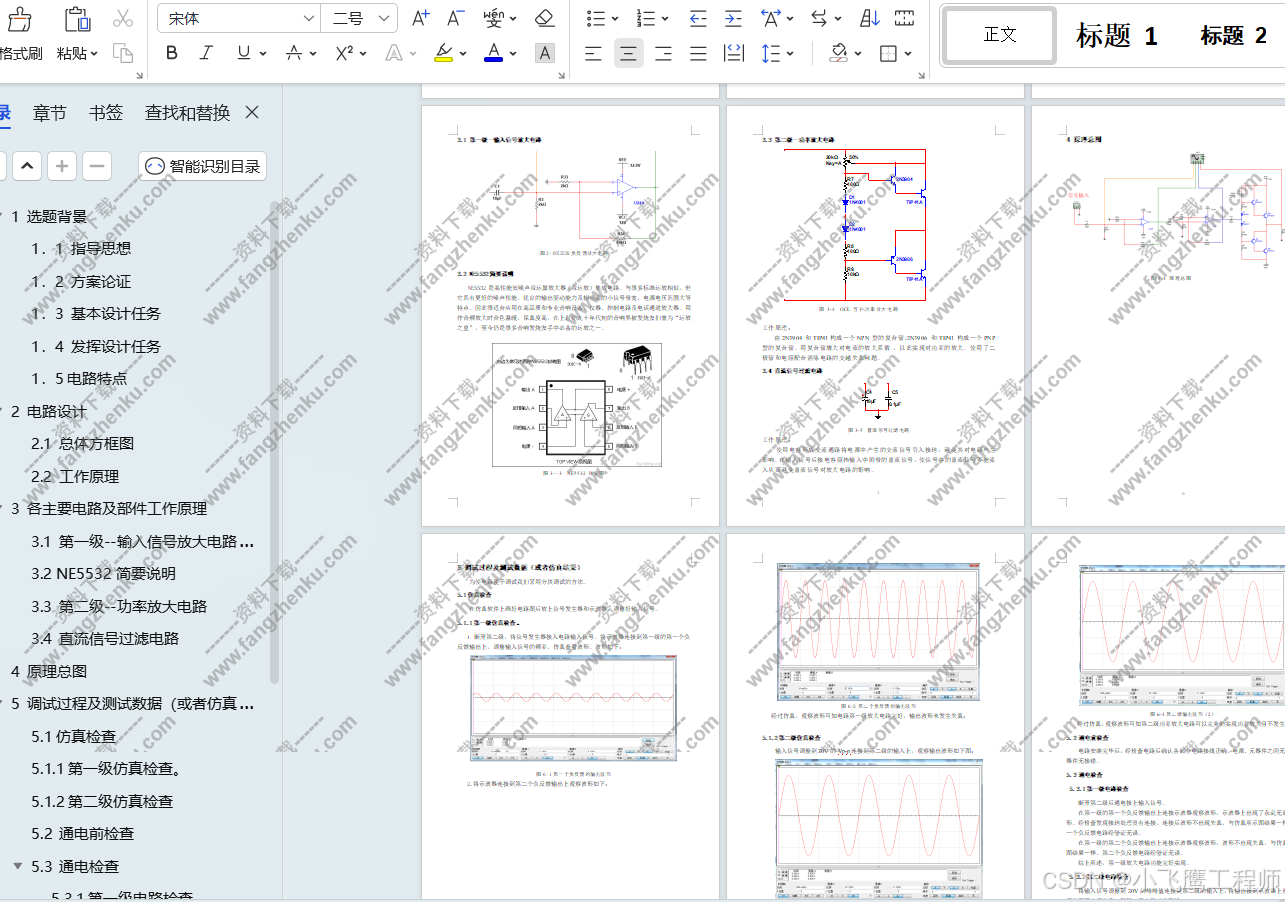Screen dimensions: 1285x902
Task: Go to outline item 3.2 NE5532 简要说明
Action: [103, 573]
